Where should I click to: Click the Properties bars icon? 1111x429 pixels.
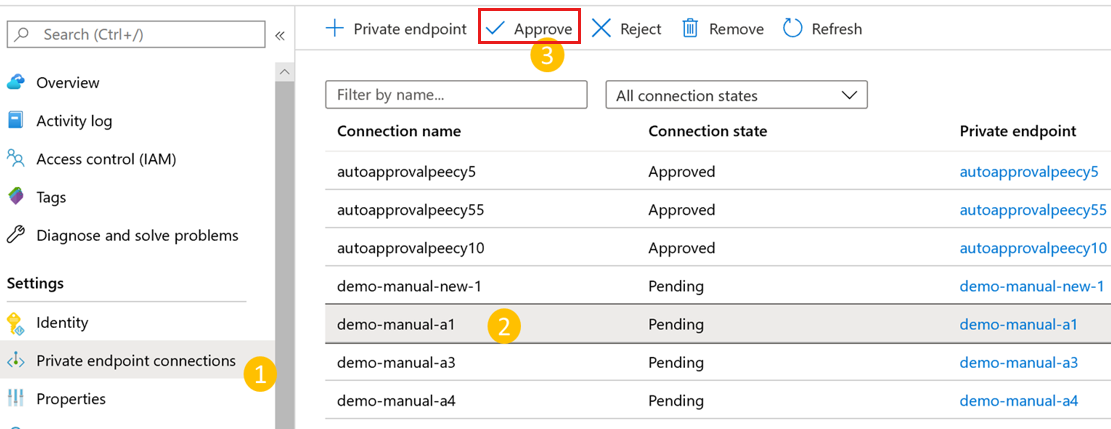[16, 399]
